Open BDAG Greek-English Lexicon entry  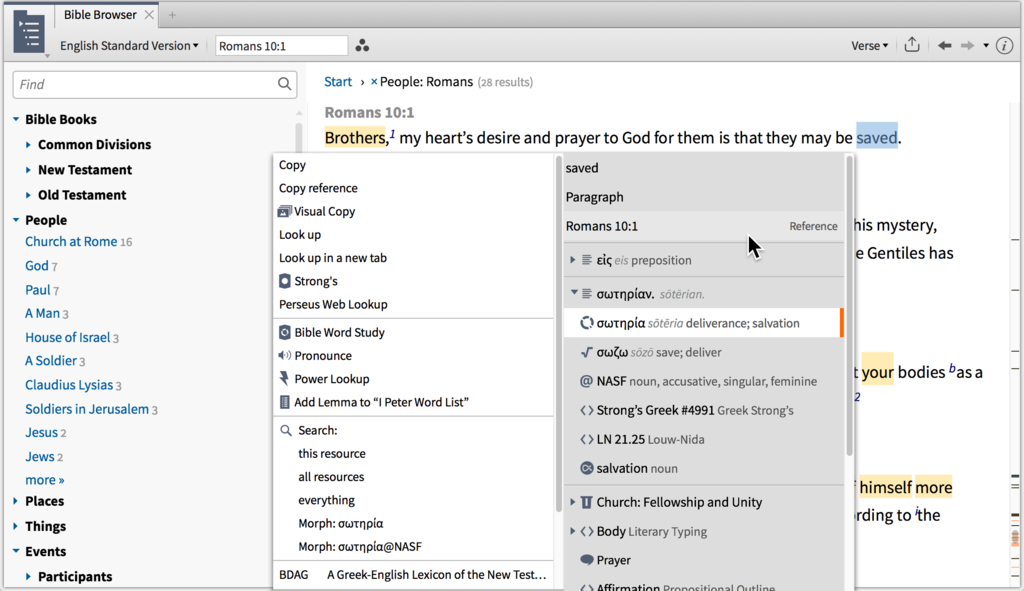(x=413, y=575)
